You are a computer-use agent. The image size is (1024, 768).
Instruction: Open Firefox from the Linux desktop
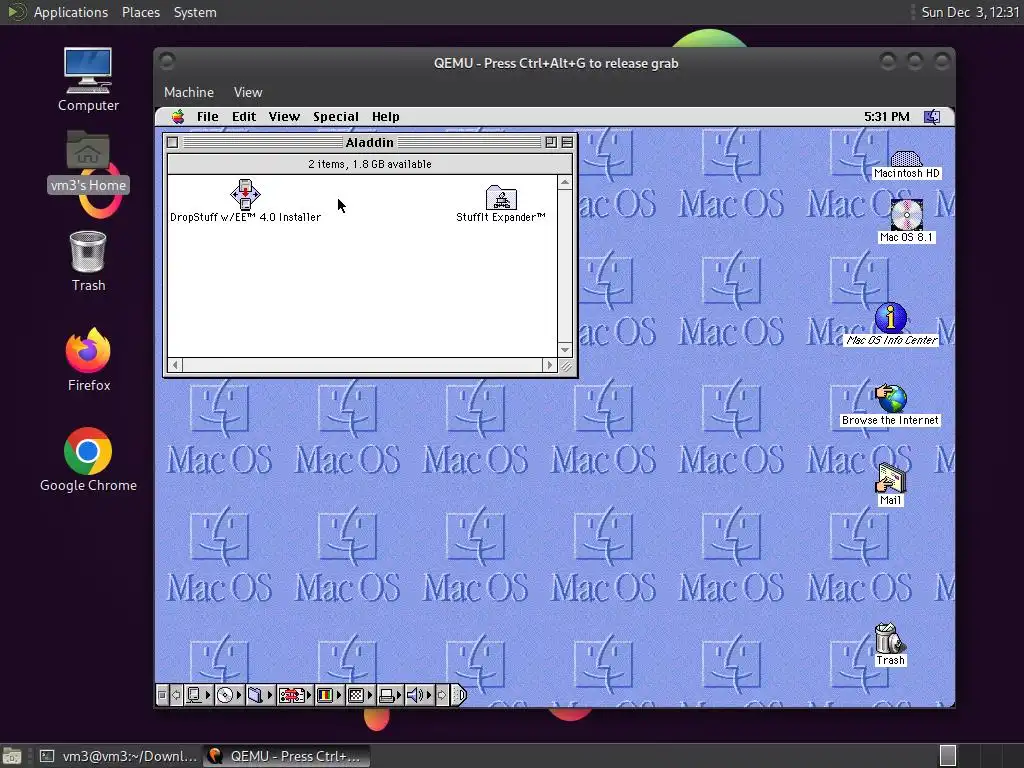click(88, 360)
